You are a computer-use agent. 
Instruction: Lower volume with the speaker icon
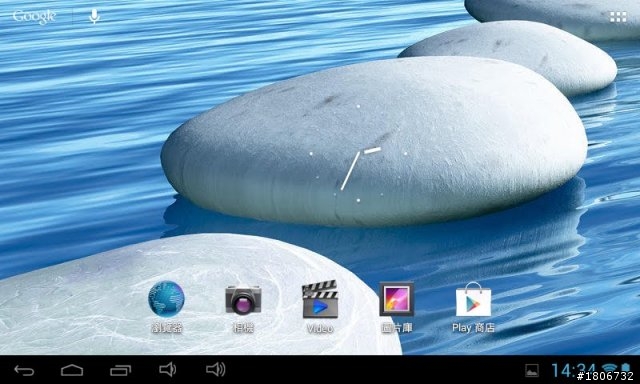(168, 369)
